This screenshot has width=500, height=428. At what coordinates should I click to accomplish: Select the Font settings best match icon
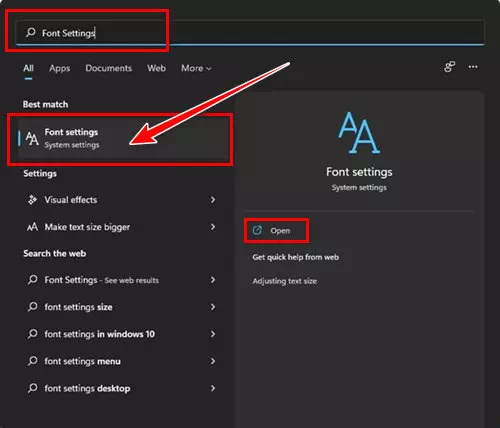pyautogui.click(x=32, y=138)
